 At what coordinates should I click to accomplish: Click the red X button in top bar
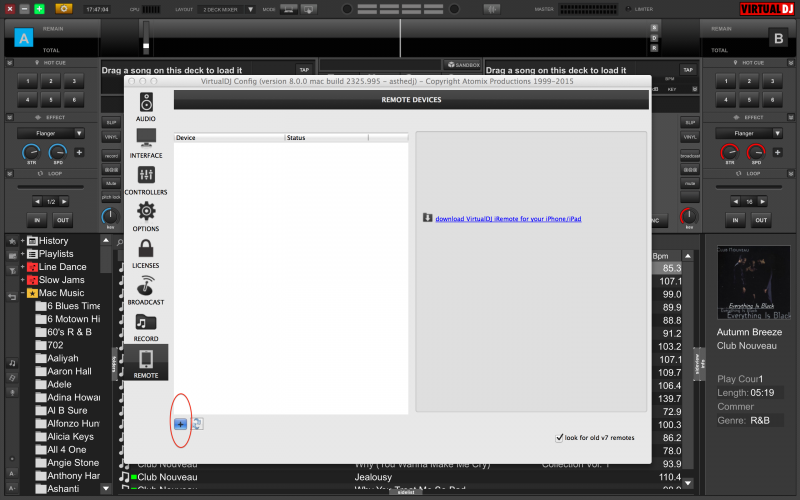[x=10, y=9]
